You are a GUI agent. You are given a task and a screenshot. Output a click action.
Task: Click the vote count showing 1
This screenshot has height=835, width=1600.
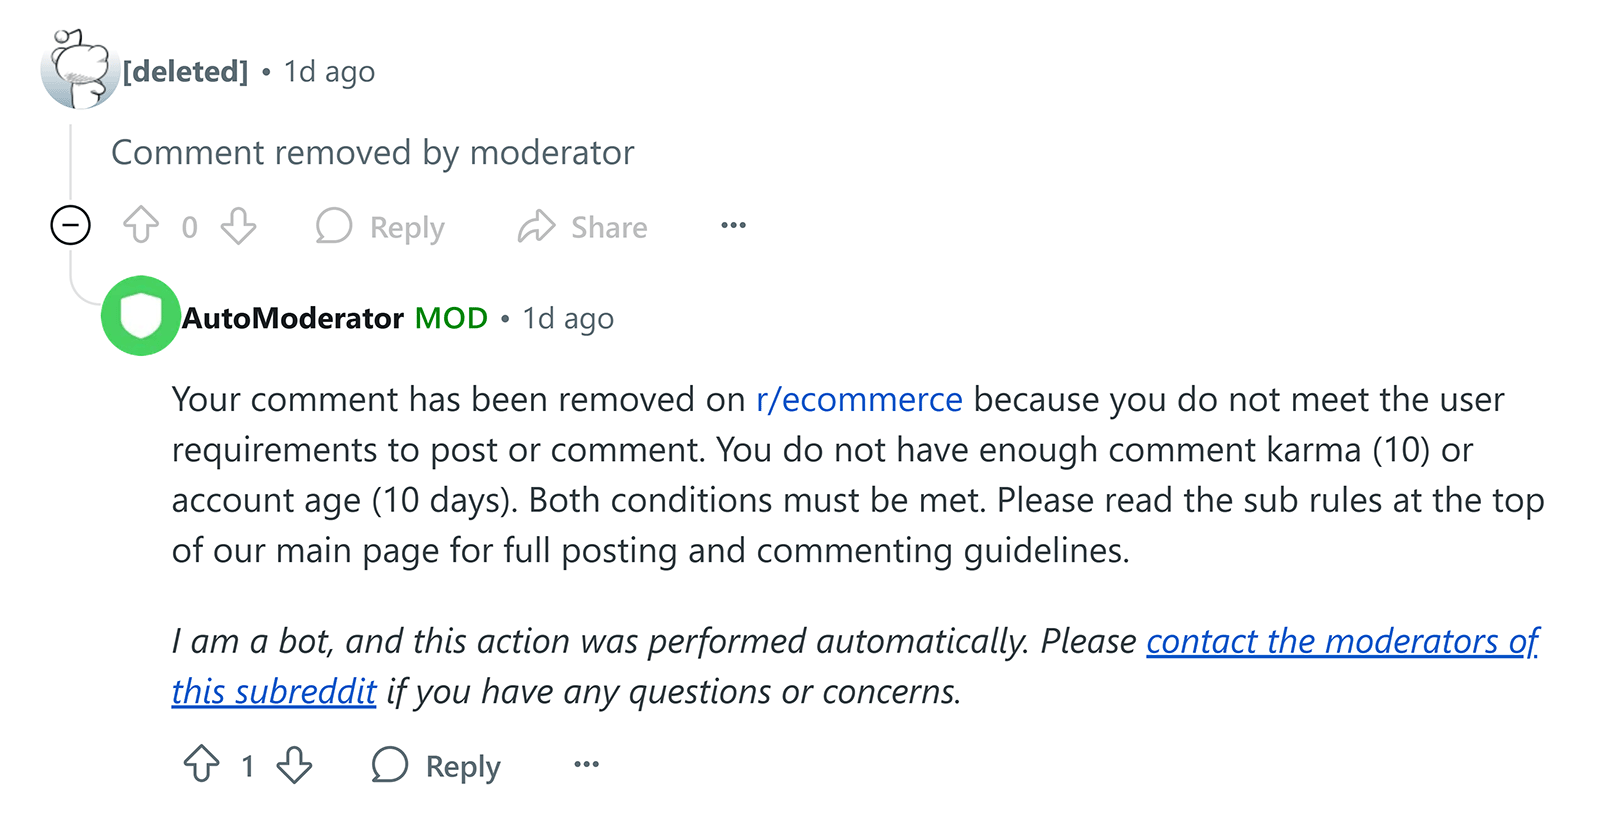[x=247, y=766]
